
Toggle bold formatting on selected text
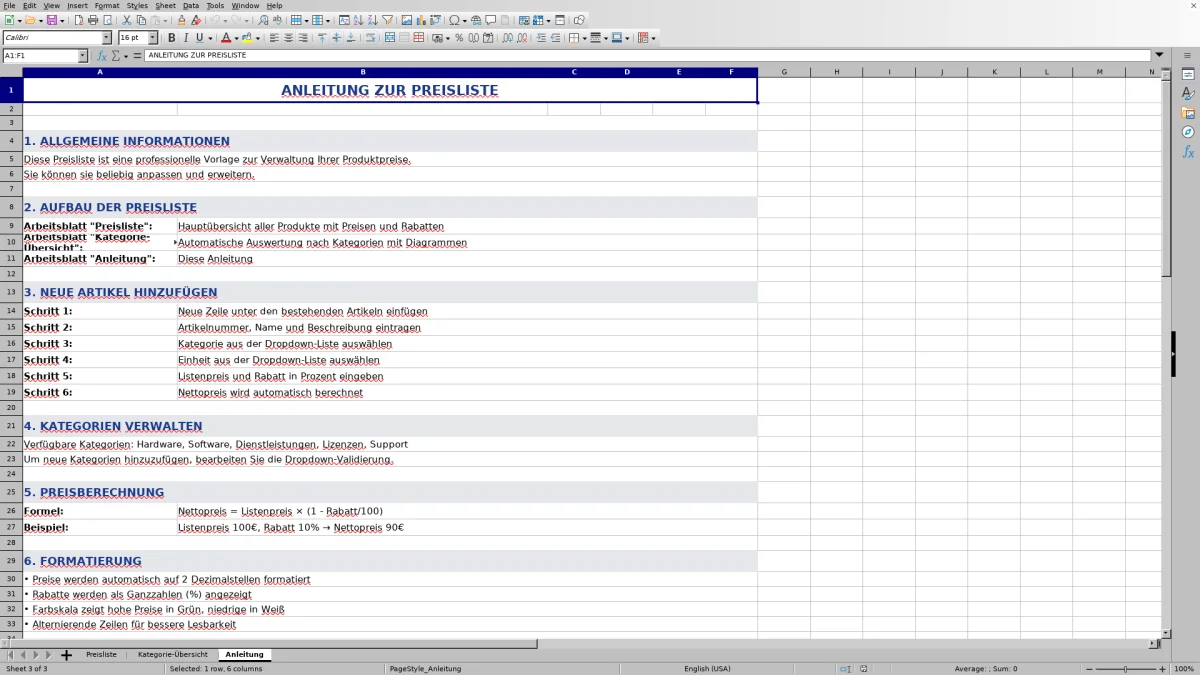tap(171, 37)
